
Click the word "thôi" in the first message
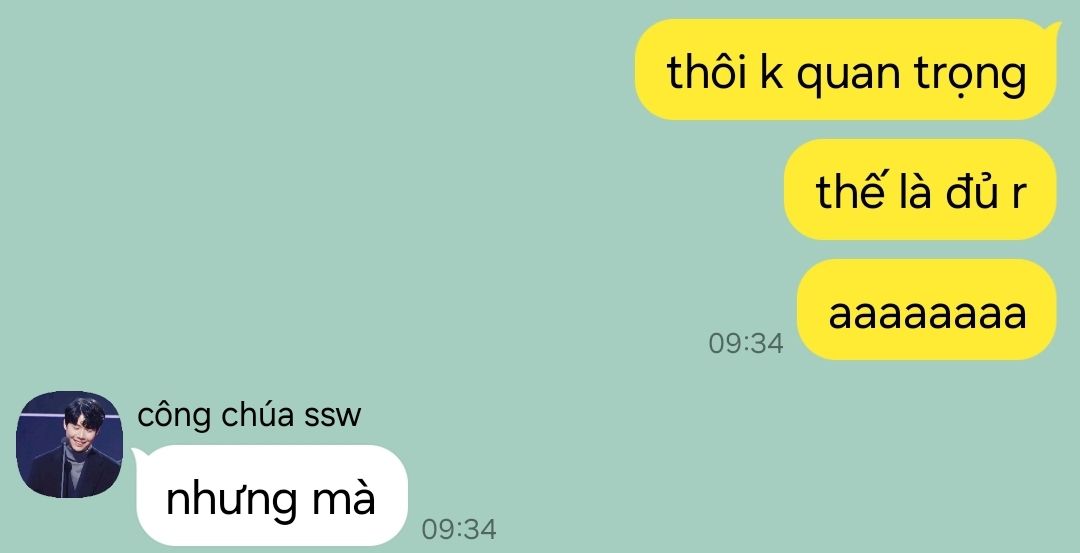tap(707, 71)
